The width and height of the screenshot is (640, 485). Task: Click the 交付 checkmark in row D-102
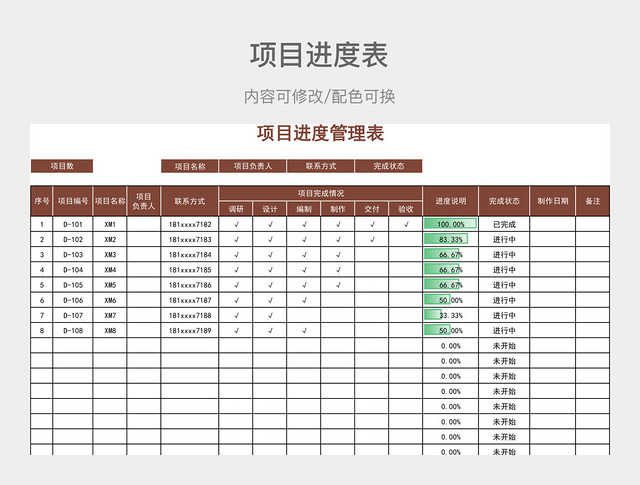tap(372, 240)
